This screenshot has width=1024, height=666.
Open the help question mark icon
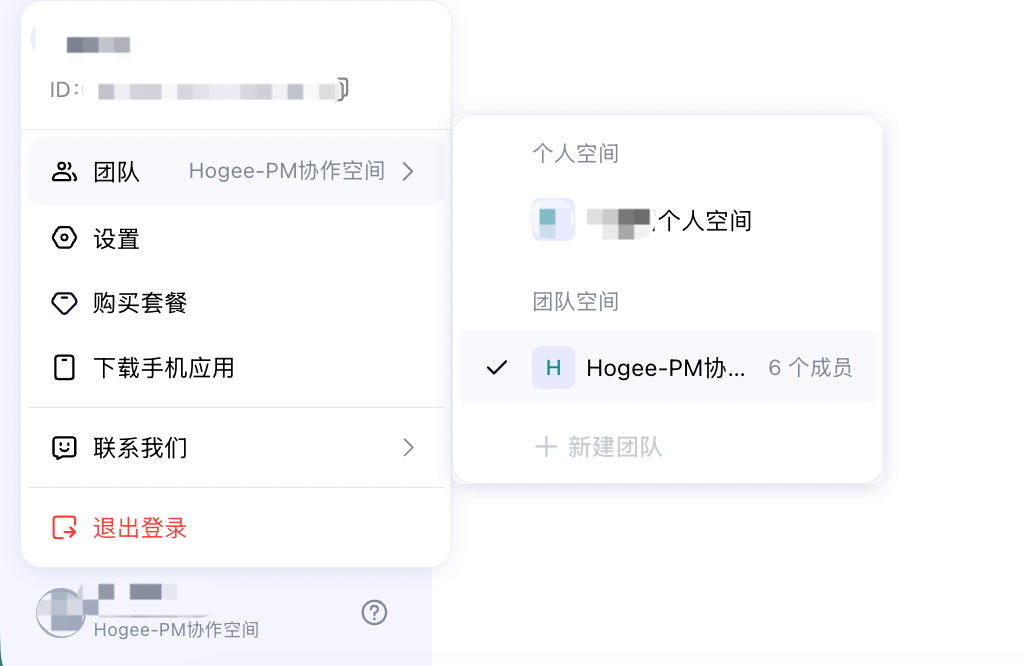pos(374,612)
